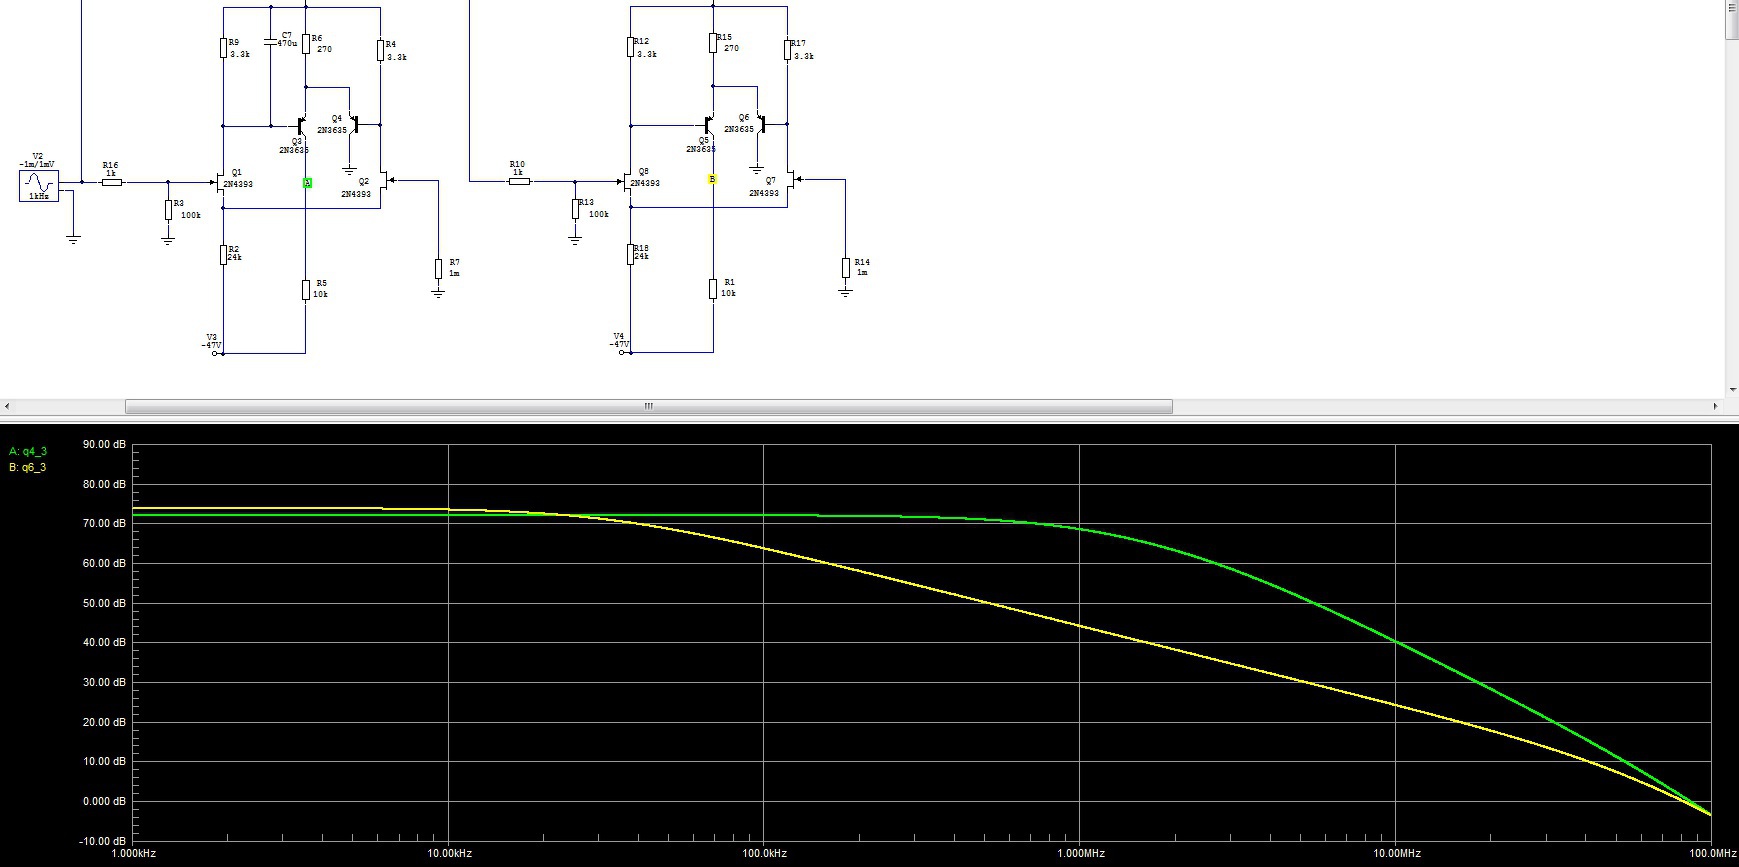Select resistor R14 (1m) symbol
1739x867 pixels.
[x=846, y=267]
